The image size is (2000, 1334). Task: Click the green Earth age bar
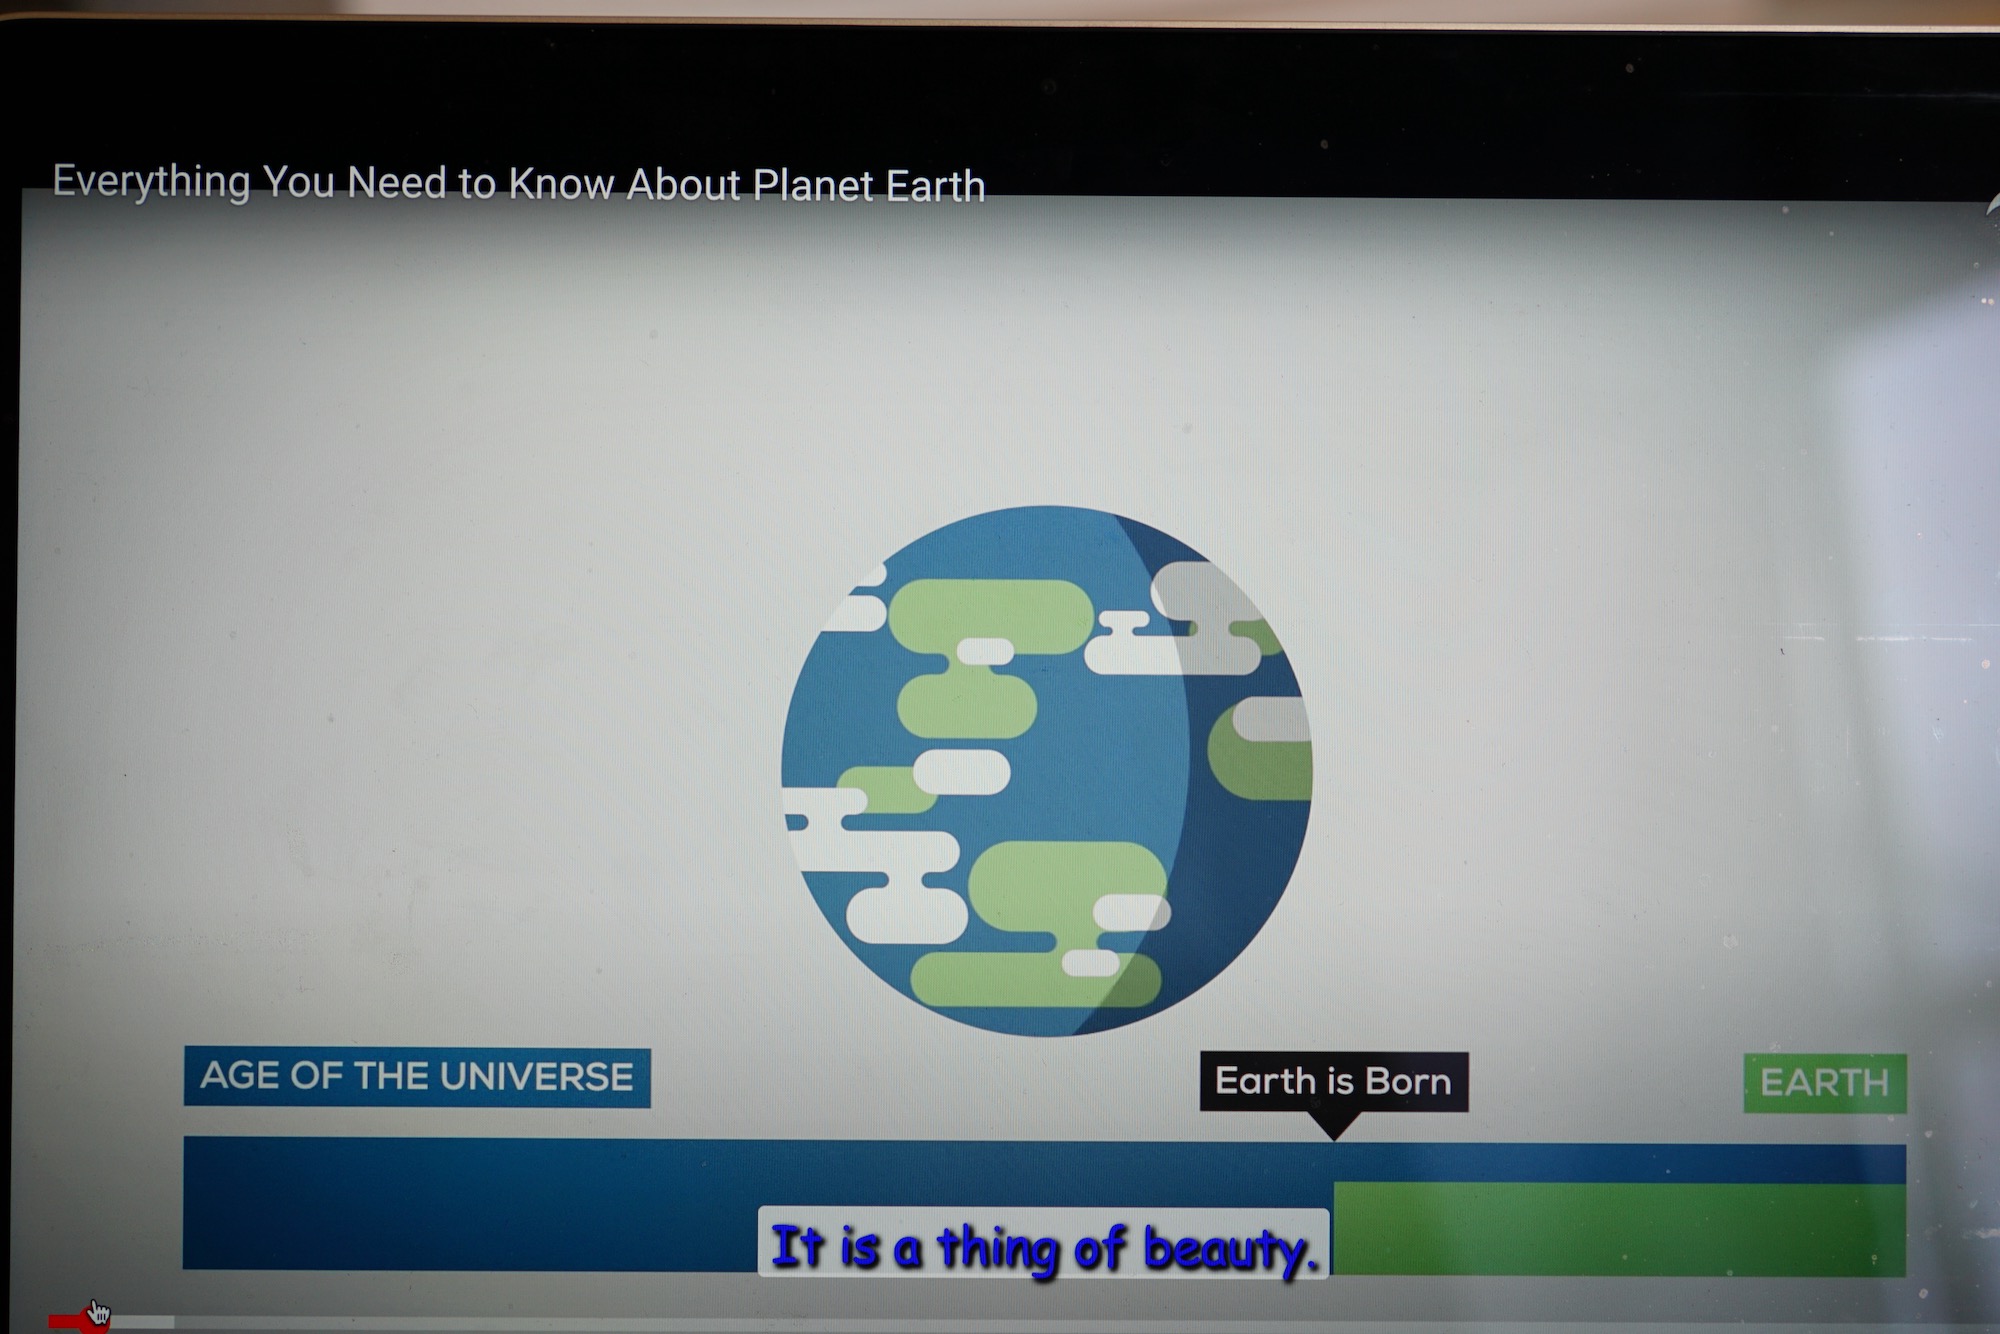(1620, 1228)
